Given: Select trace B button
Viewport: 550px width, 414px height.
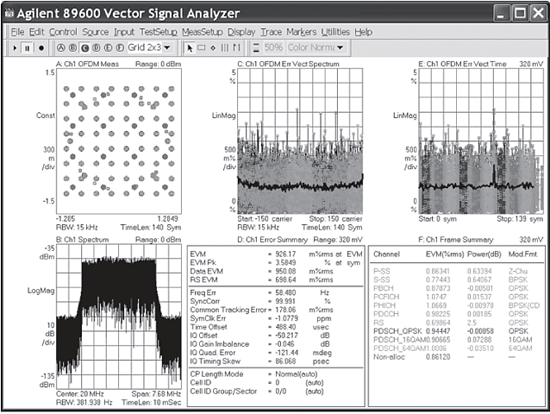Looking at the screenshot, I should click(73, 48).
